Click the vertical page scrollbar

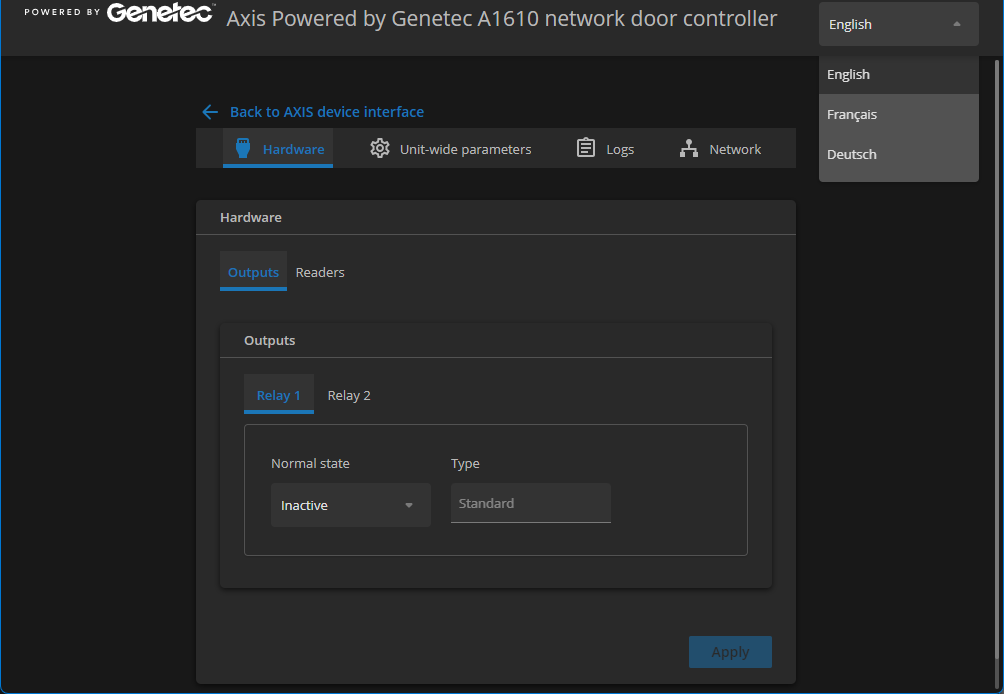tap(996, 359)
